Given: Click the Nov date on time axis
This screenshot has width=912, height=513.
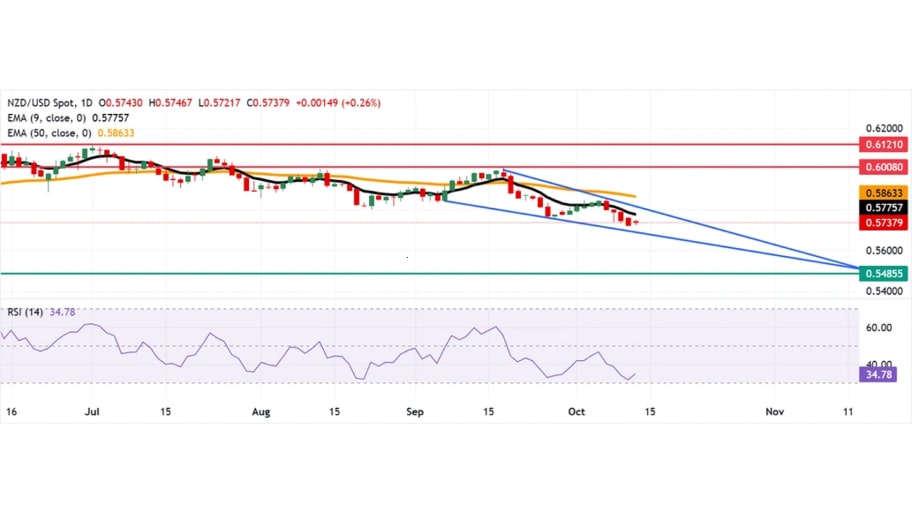Looking at the screenshot, I should [x=774, y=411].
